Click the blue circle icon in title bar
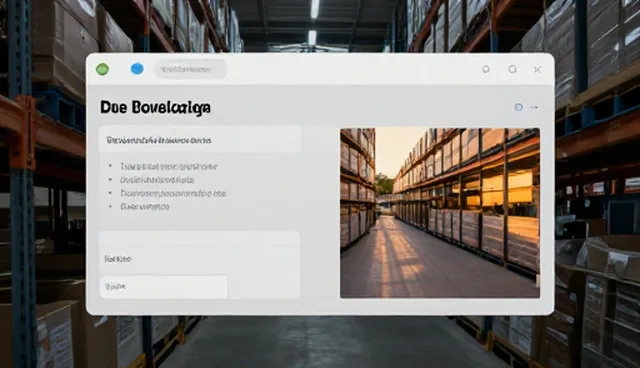This screenshot has height=368, width=640. (137, 69)
